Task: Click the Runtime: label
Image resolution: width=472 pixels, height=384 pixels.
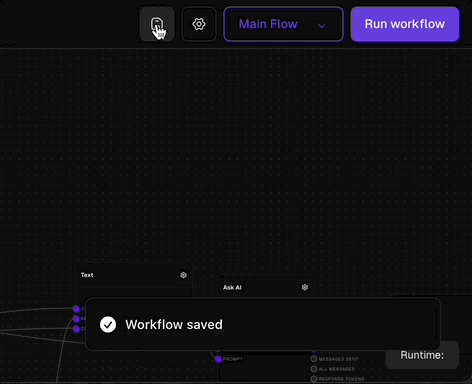Action: click(x=422, y=355)
